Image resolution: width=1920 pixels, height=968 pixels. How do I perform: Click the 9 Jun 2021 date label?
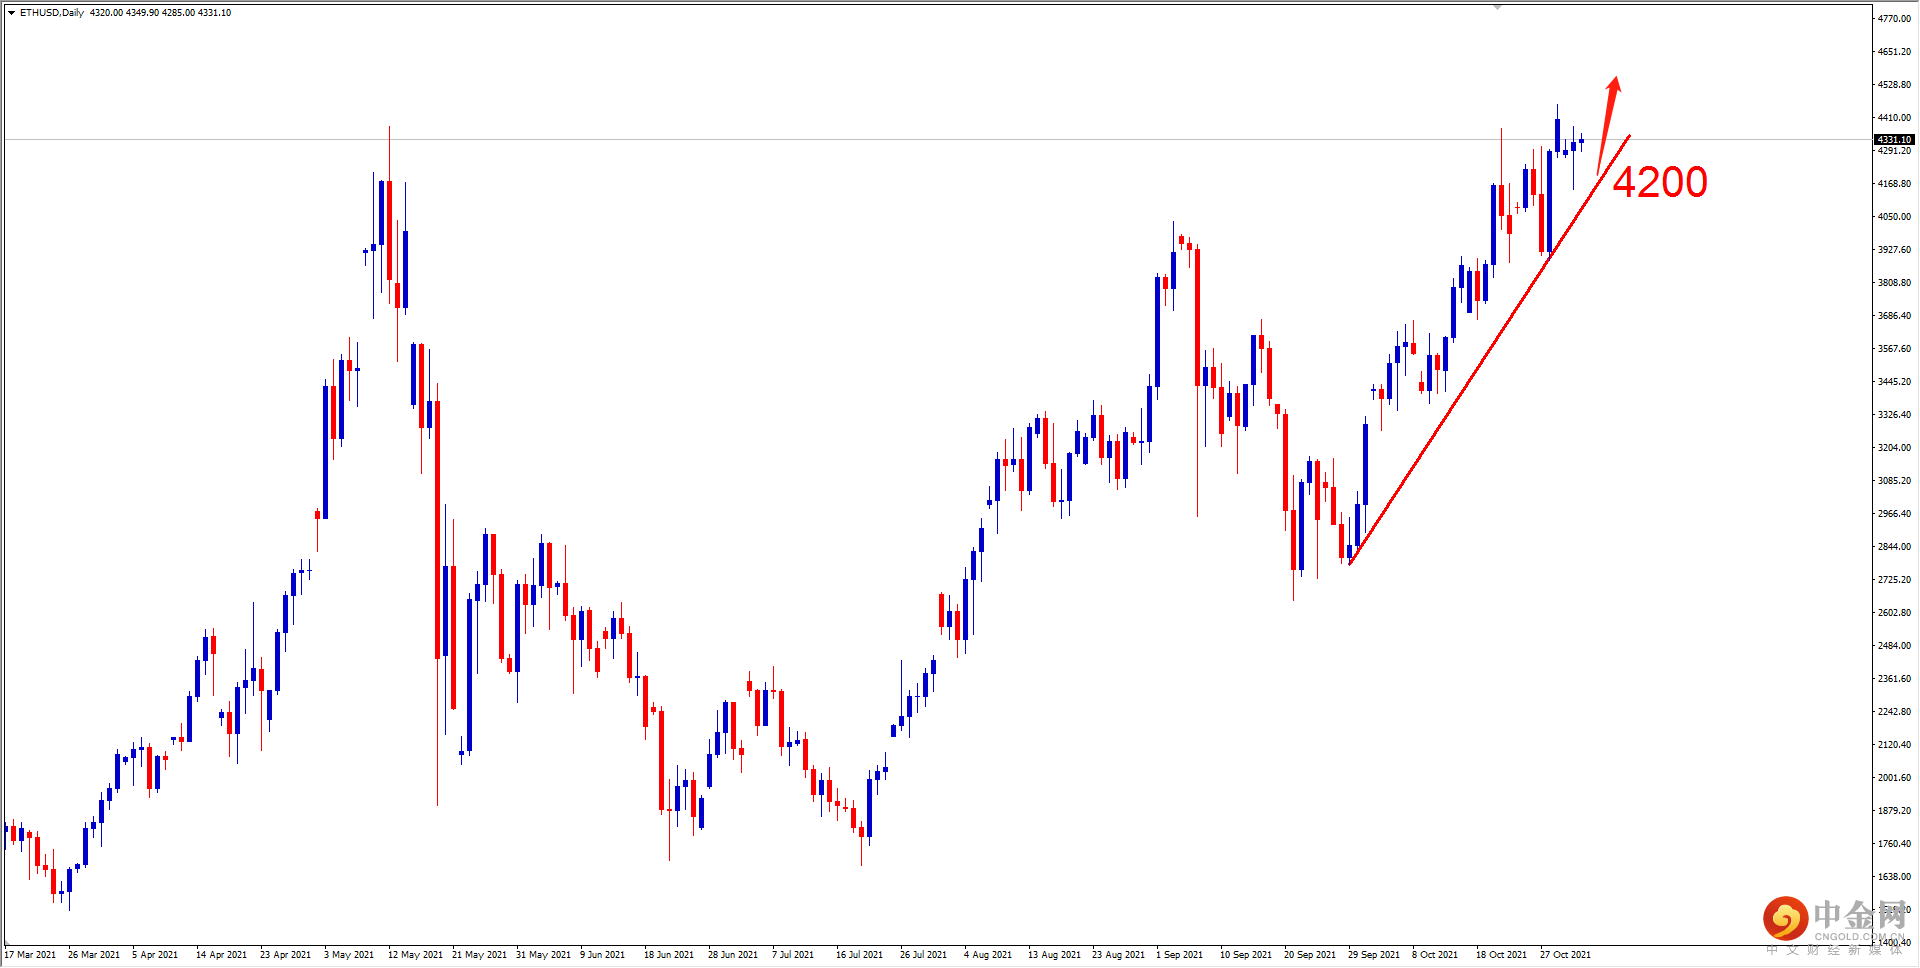tap(603, 955)
